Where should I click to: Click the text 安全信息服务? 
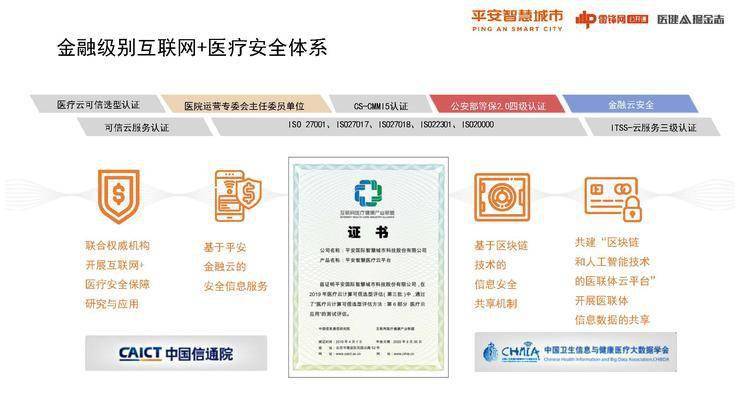click(x=235, y=286)
